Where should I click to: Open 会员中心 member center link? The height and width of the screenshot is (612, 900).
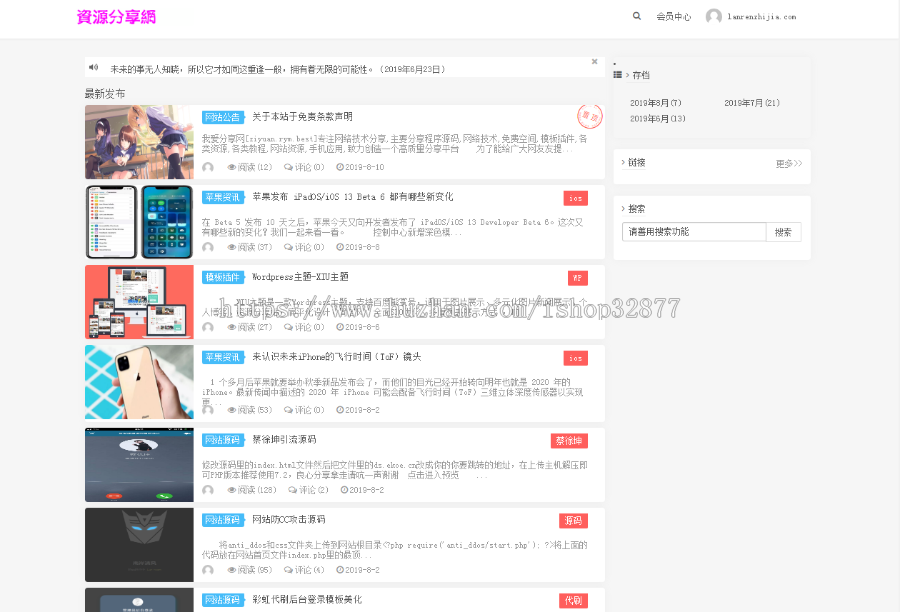(x=674, y=17)
